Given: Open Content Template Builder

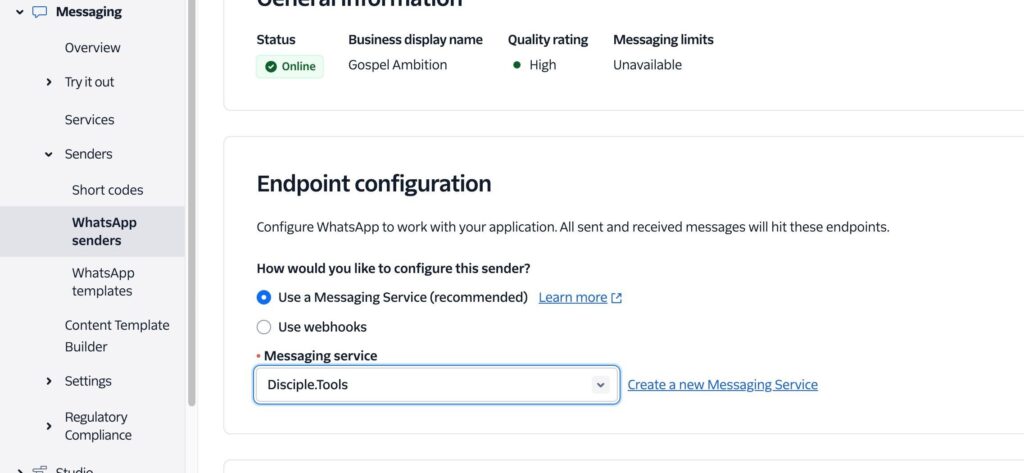Looking at the screenshot, I should tap(116, 336).
